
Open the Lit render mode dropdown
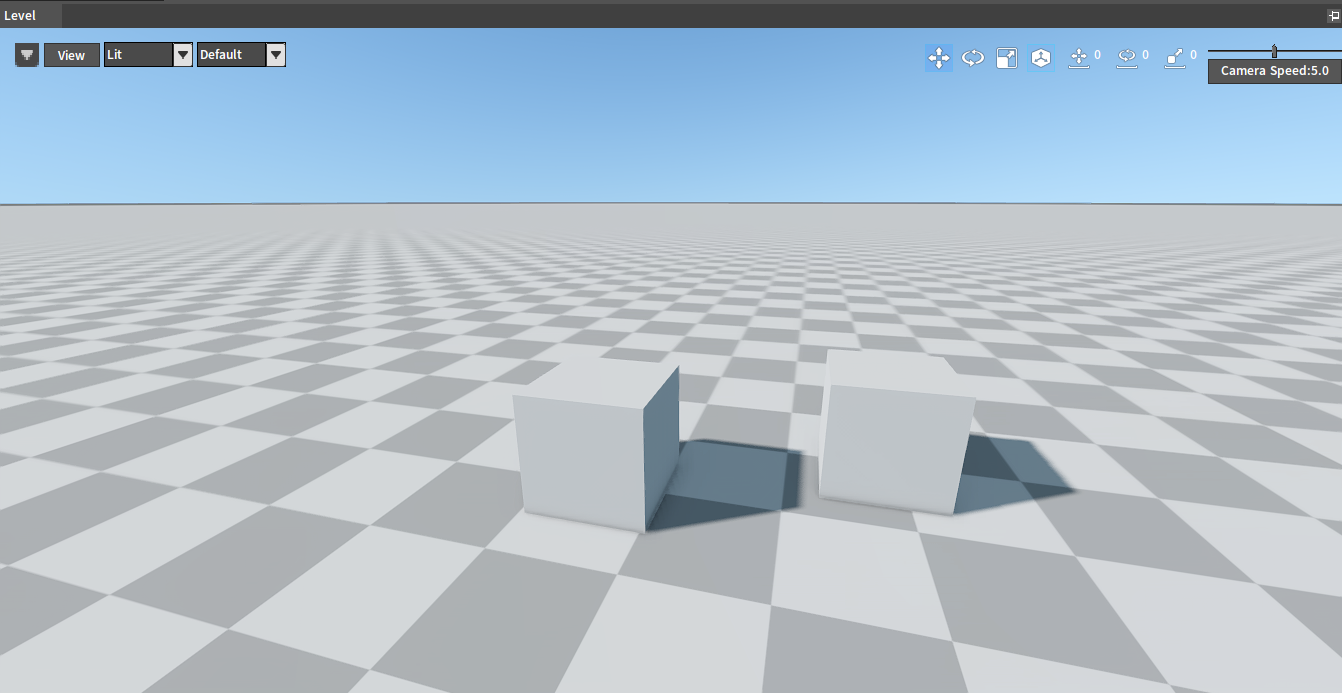click(x=148, y=55)
